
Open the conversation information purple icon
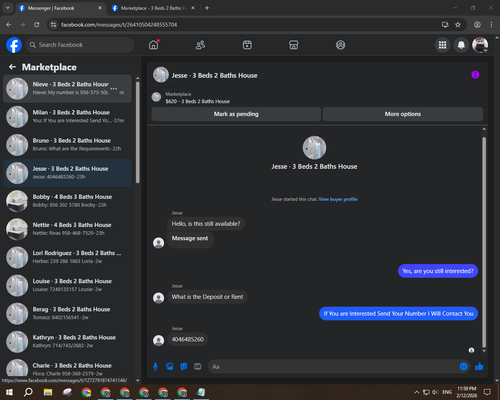click(475, 75)
